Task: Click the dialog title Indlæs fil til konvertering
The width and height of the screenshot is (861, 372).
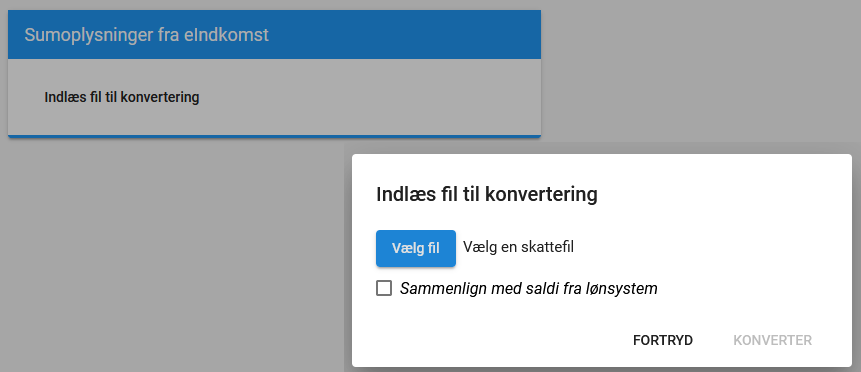Action: [487, 195]
